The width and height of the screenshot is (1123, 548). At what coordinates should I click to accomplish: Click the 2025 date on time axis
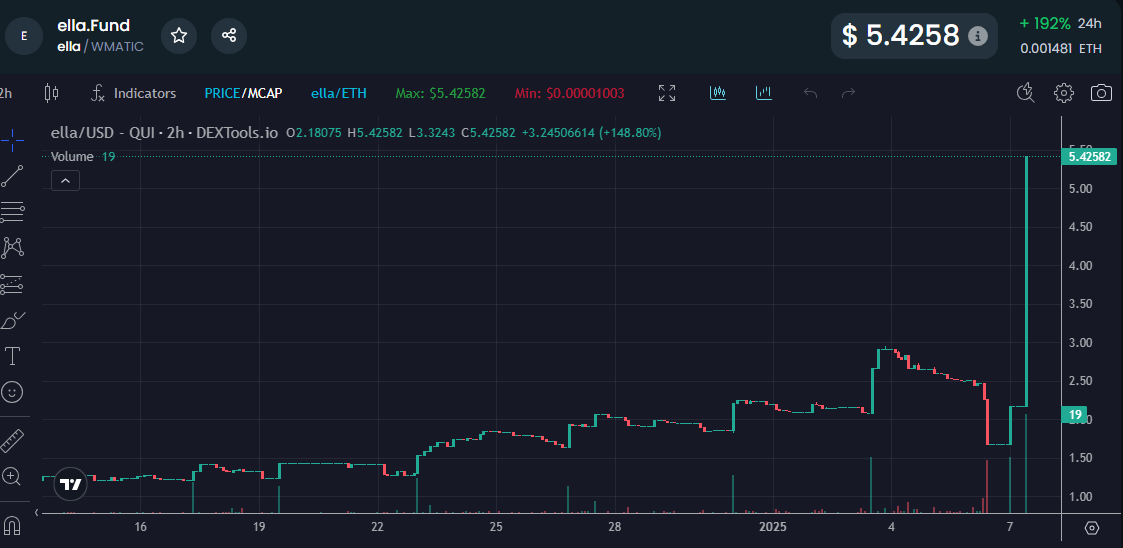(773, 527)
